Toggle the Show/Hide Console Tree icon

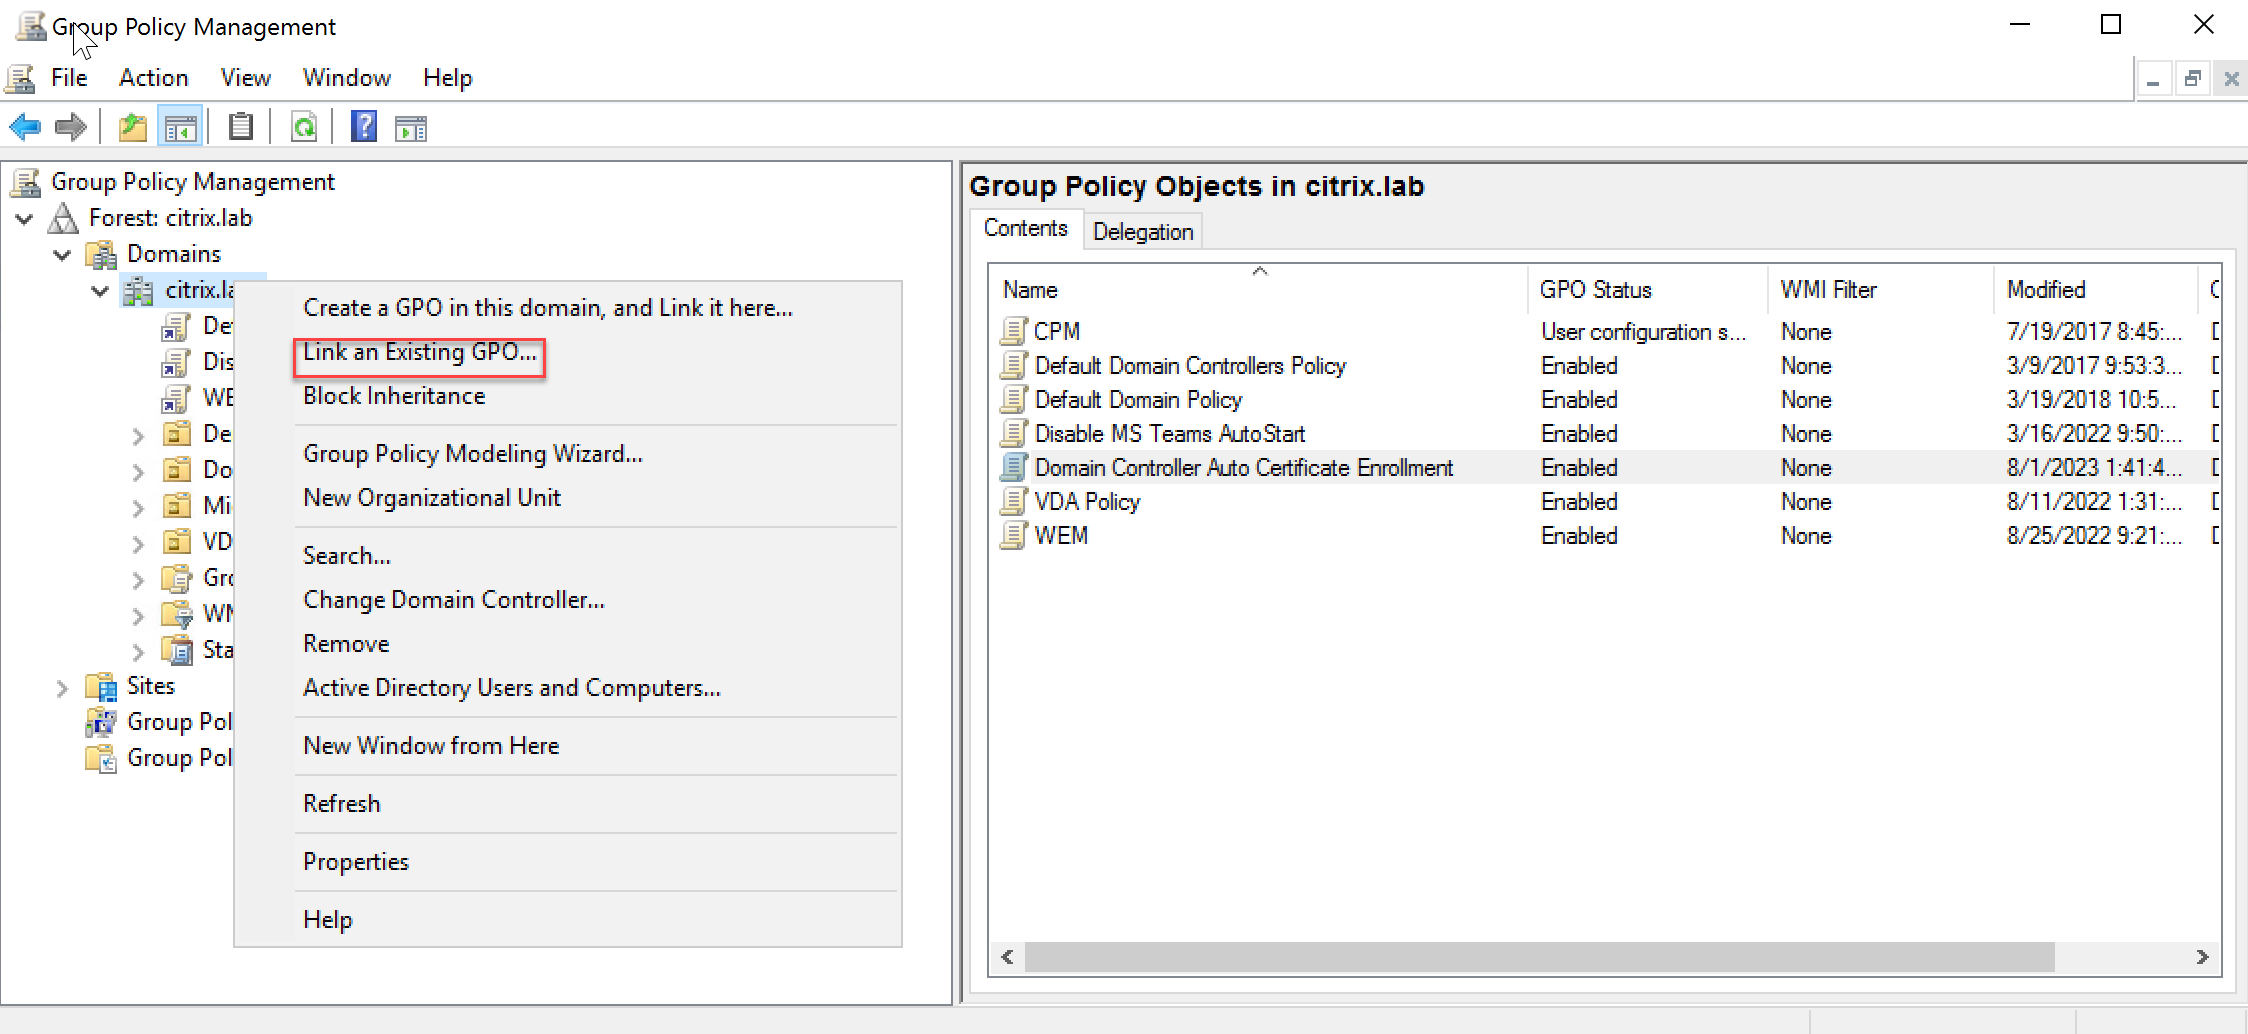[x=181, y=127]
